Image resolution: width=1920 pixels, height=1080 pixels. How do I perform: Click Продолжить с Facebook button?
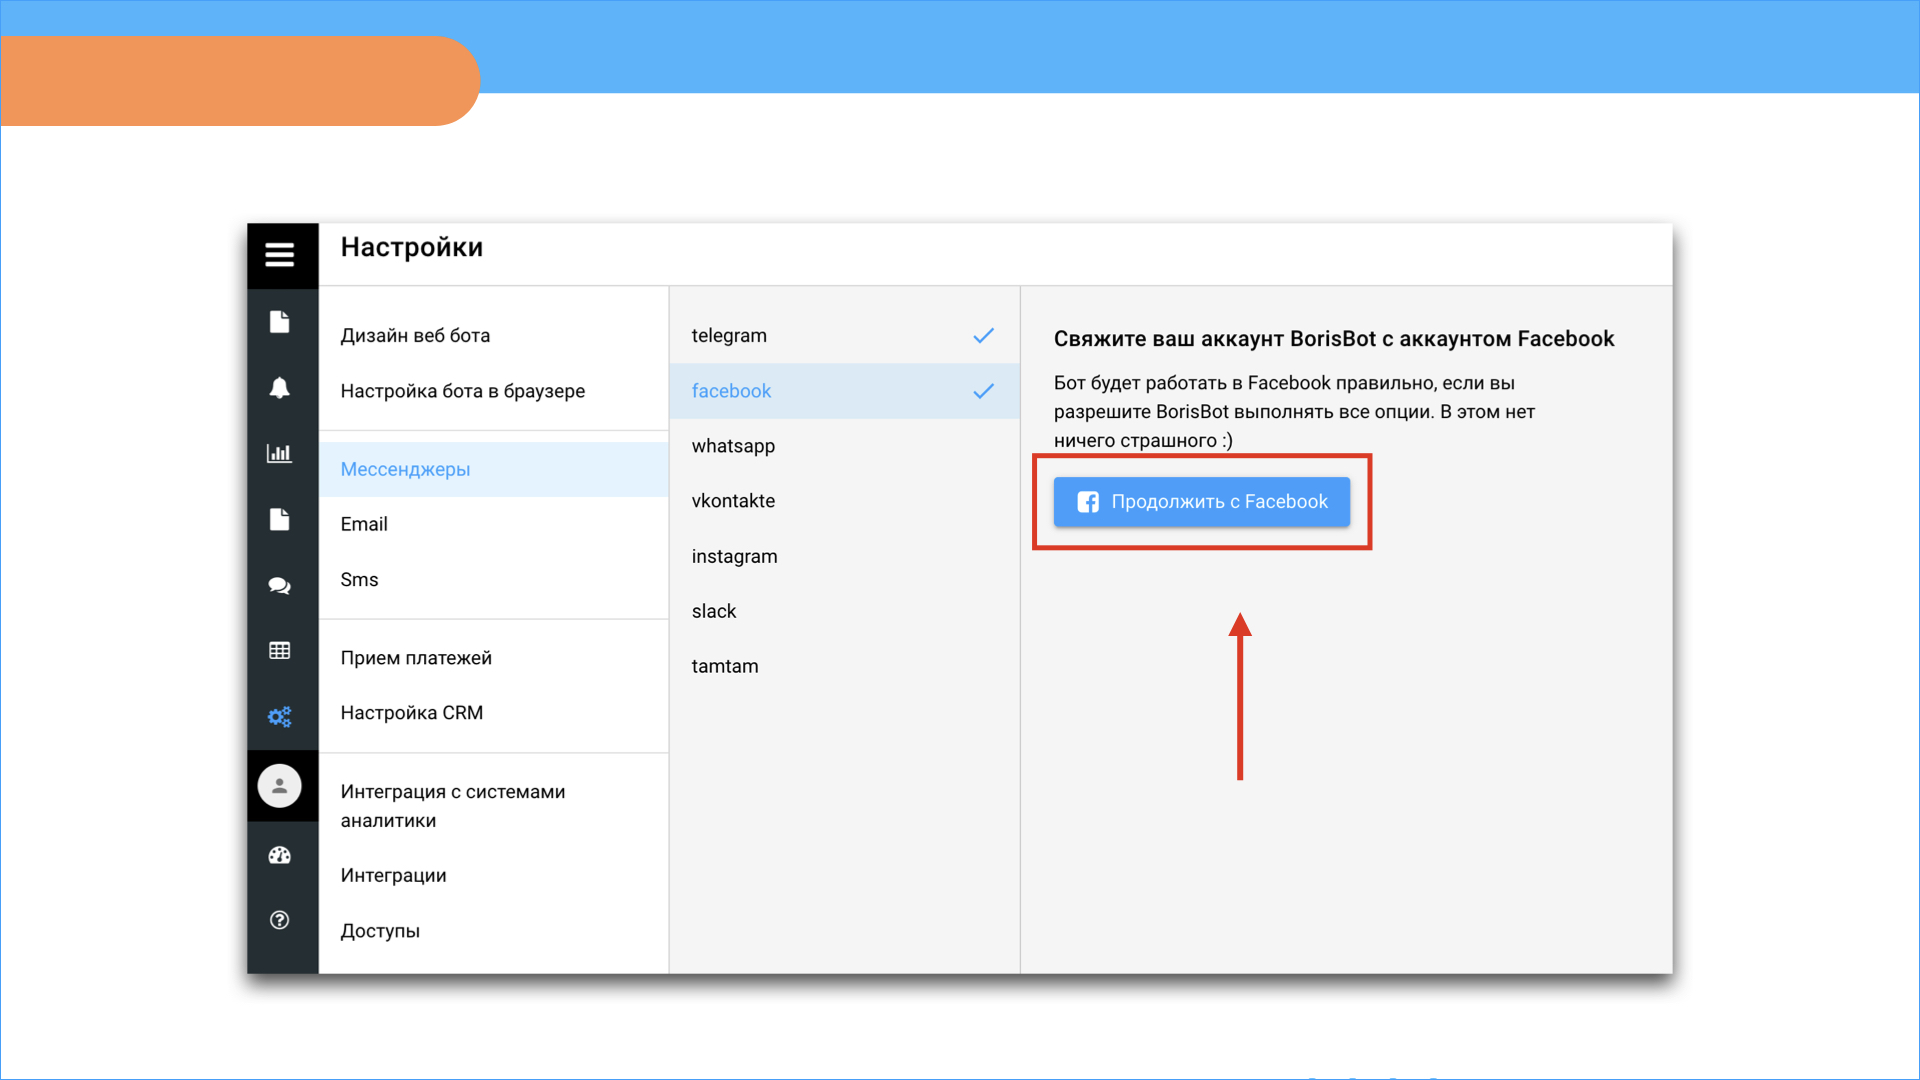pyautogui.click(x=1202, y=502)
